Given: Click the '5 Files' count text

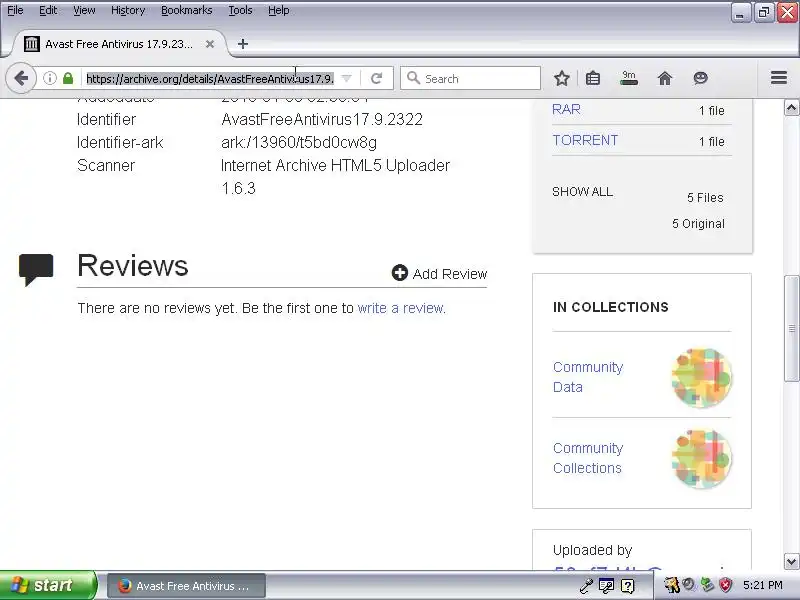Looking at the screenshot, I should (x=705, y=197).
